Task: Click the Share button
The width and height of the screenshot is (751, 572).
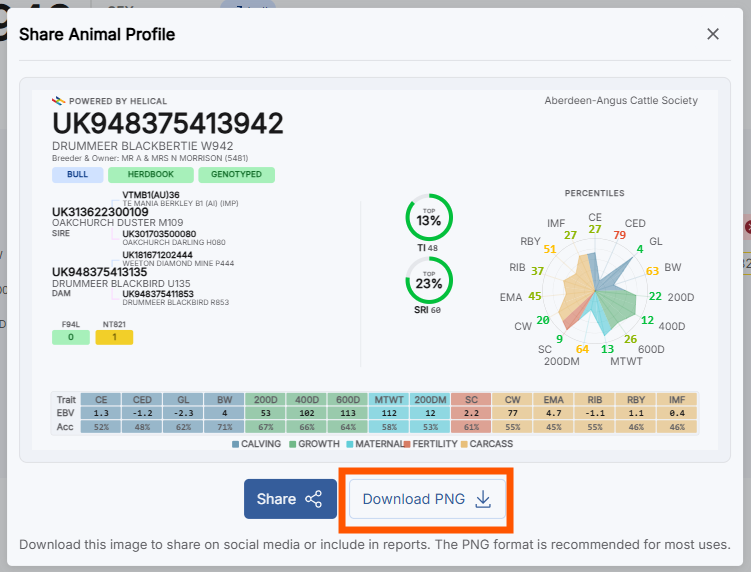Action: (x=290, y=499)
